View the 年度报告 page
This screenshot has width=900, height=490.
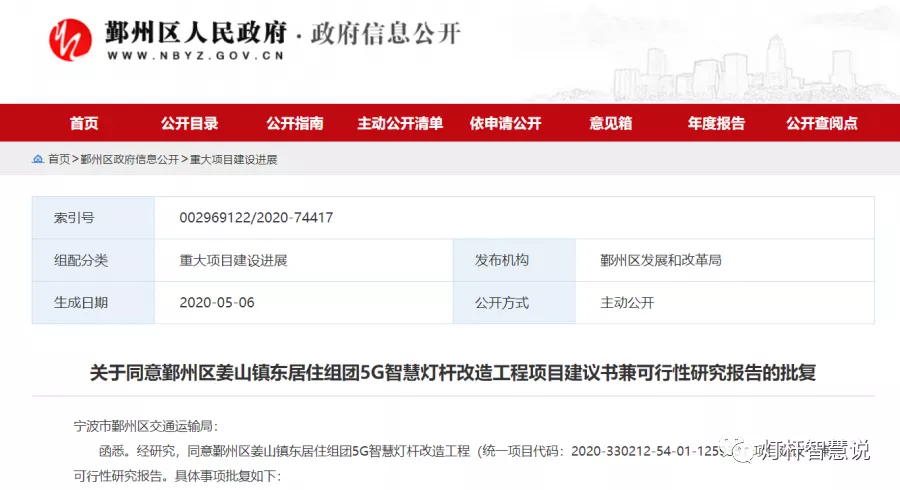pos(716,123)
